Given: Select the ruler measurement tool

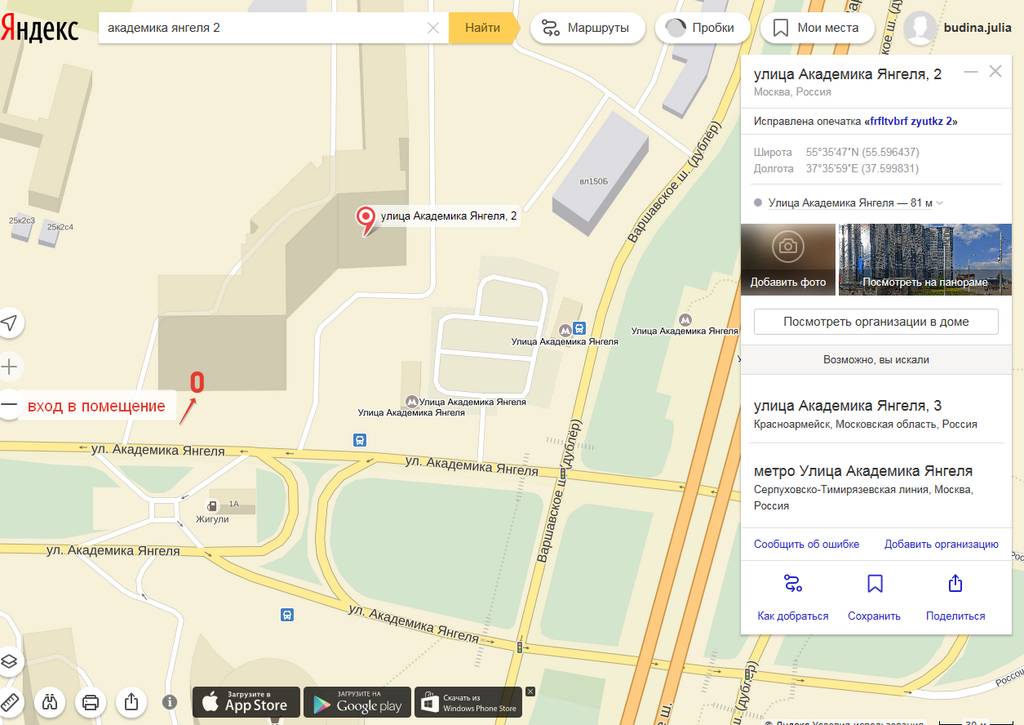Looking at the screenshot, I should pos(9,702).
